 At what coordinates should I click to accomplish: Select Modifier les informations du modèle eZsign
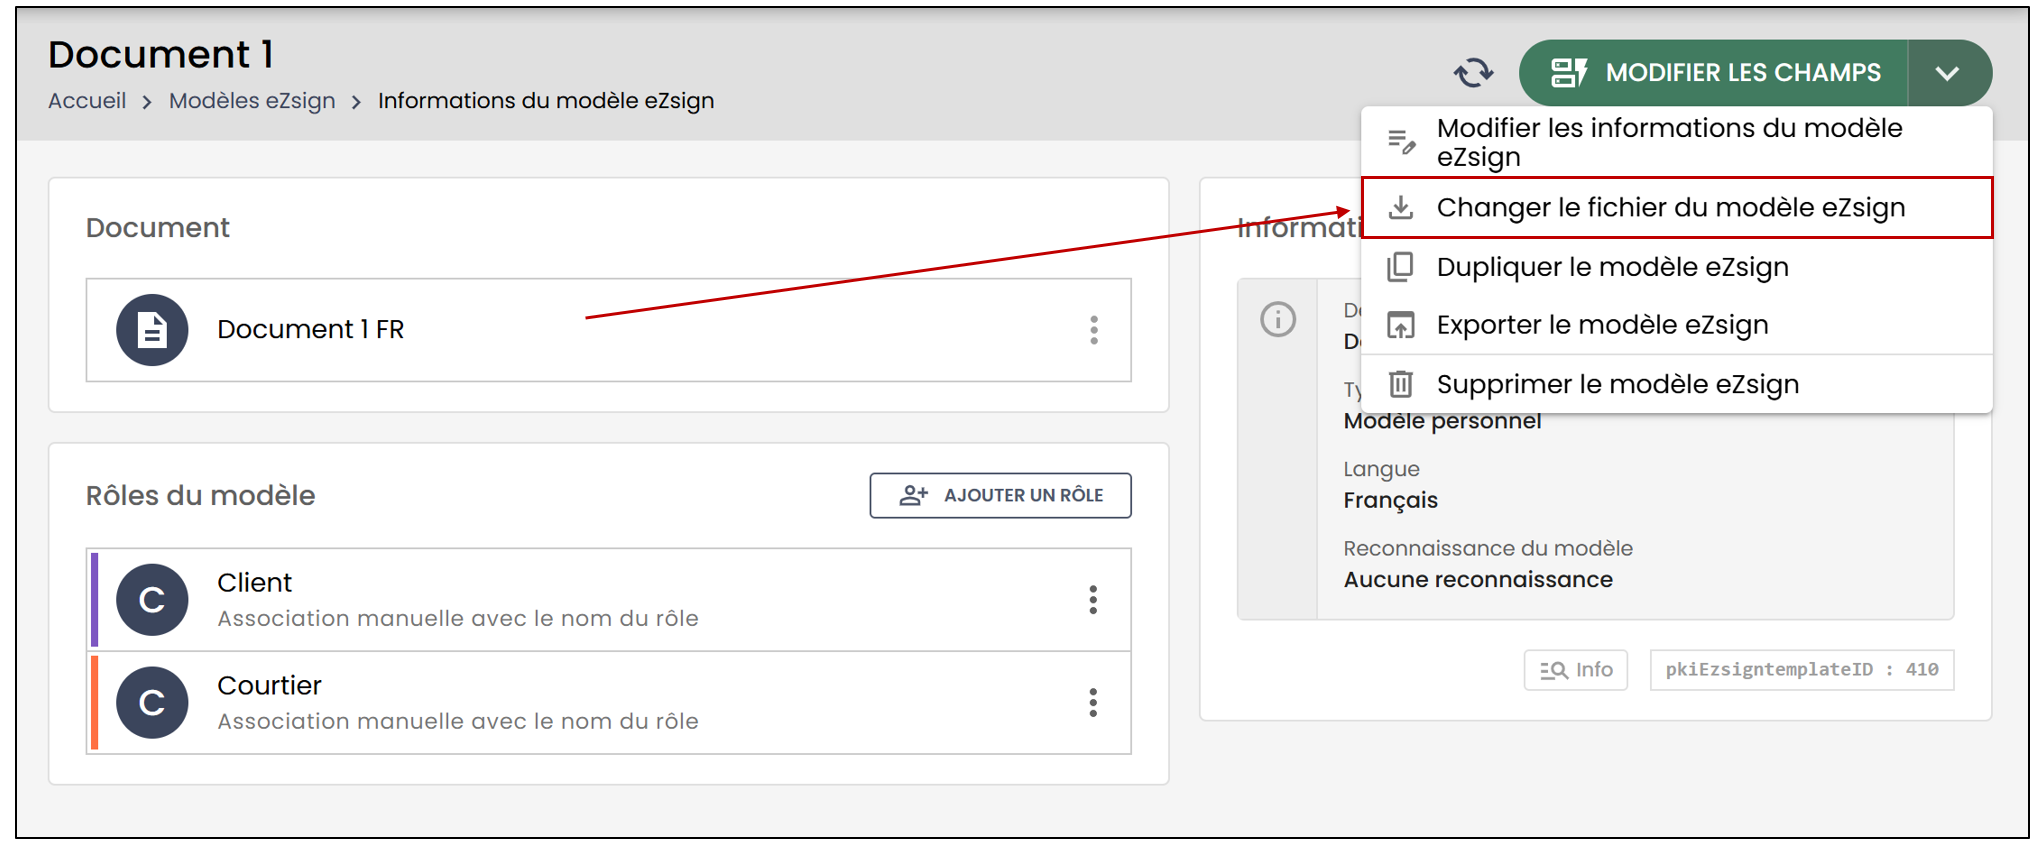[x=1677, y=142]
